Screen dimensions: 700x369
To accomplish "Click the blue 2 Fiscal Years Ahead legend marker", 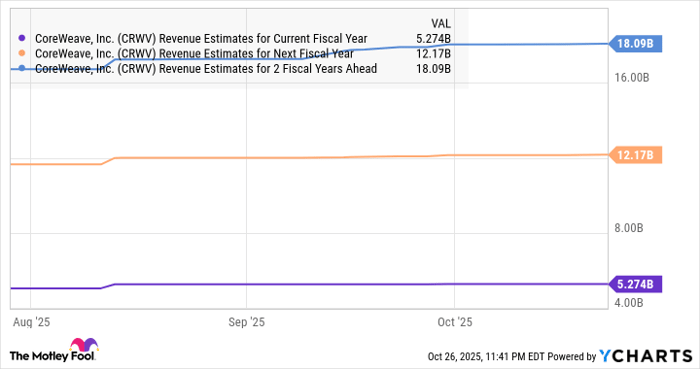I will (x=21, y=68).
